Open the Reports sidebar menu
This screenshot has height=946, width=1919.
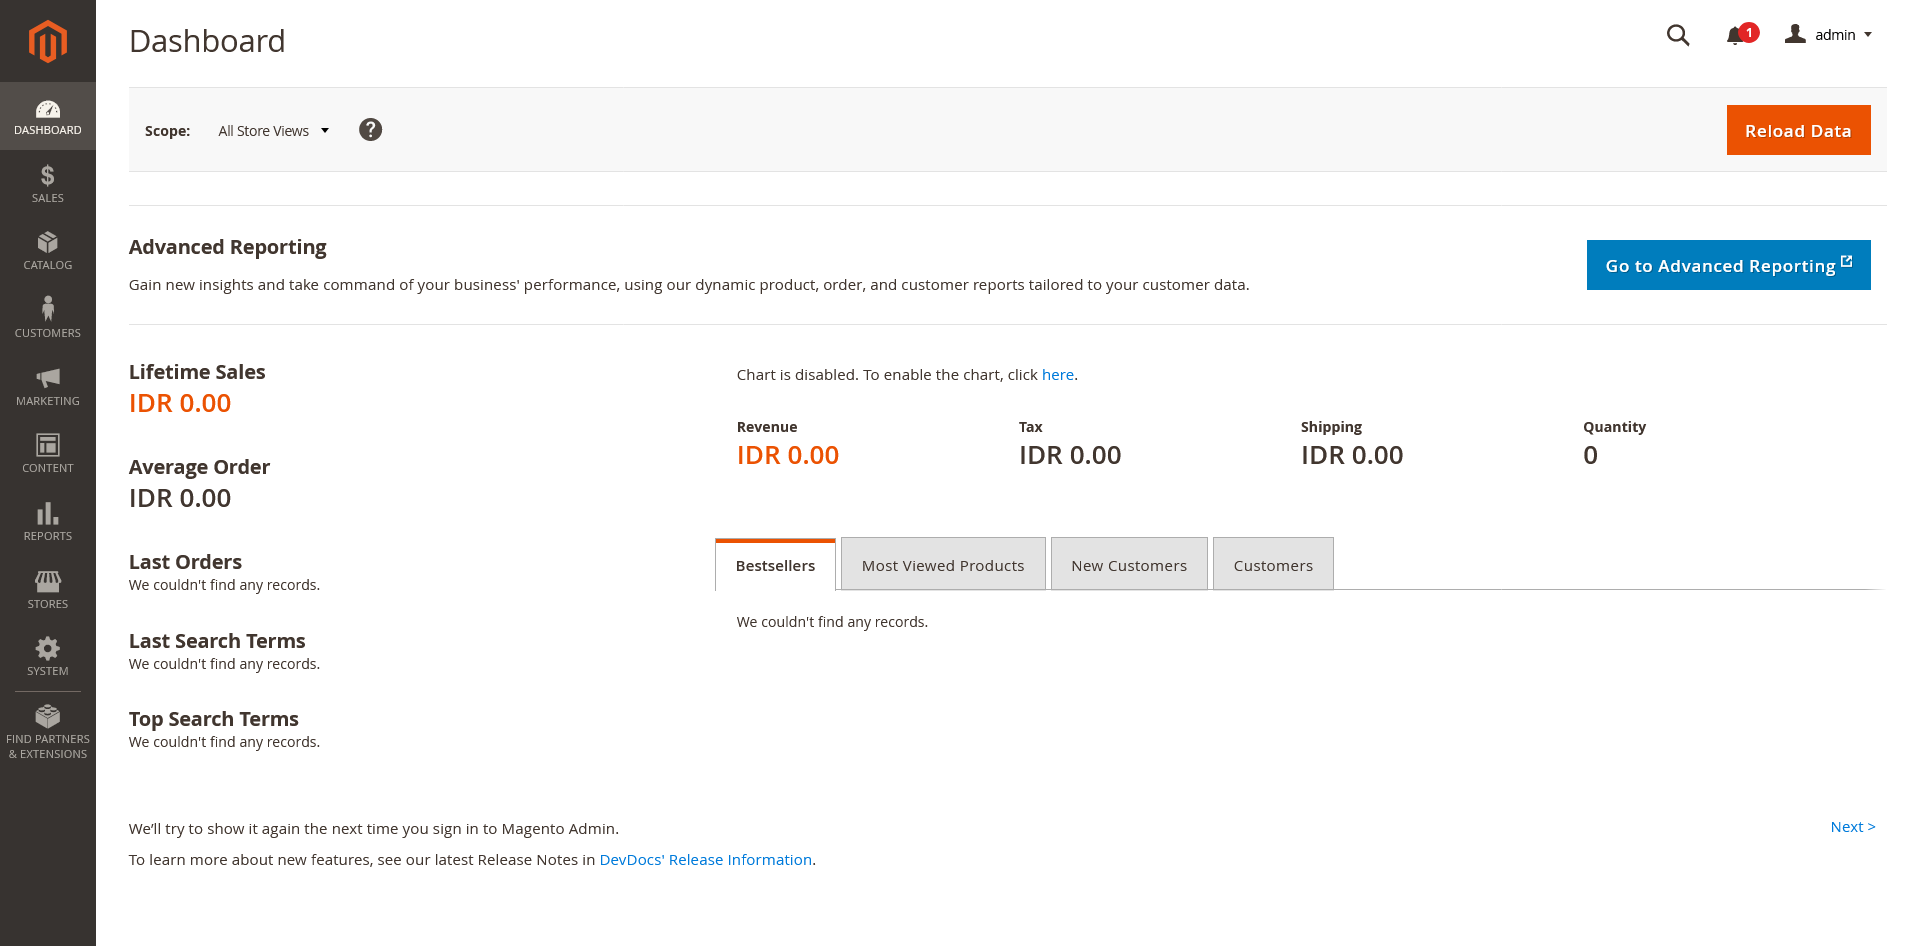coord(48,522)
